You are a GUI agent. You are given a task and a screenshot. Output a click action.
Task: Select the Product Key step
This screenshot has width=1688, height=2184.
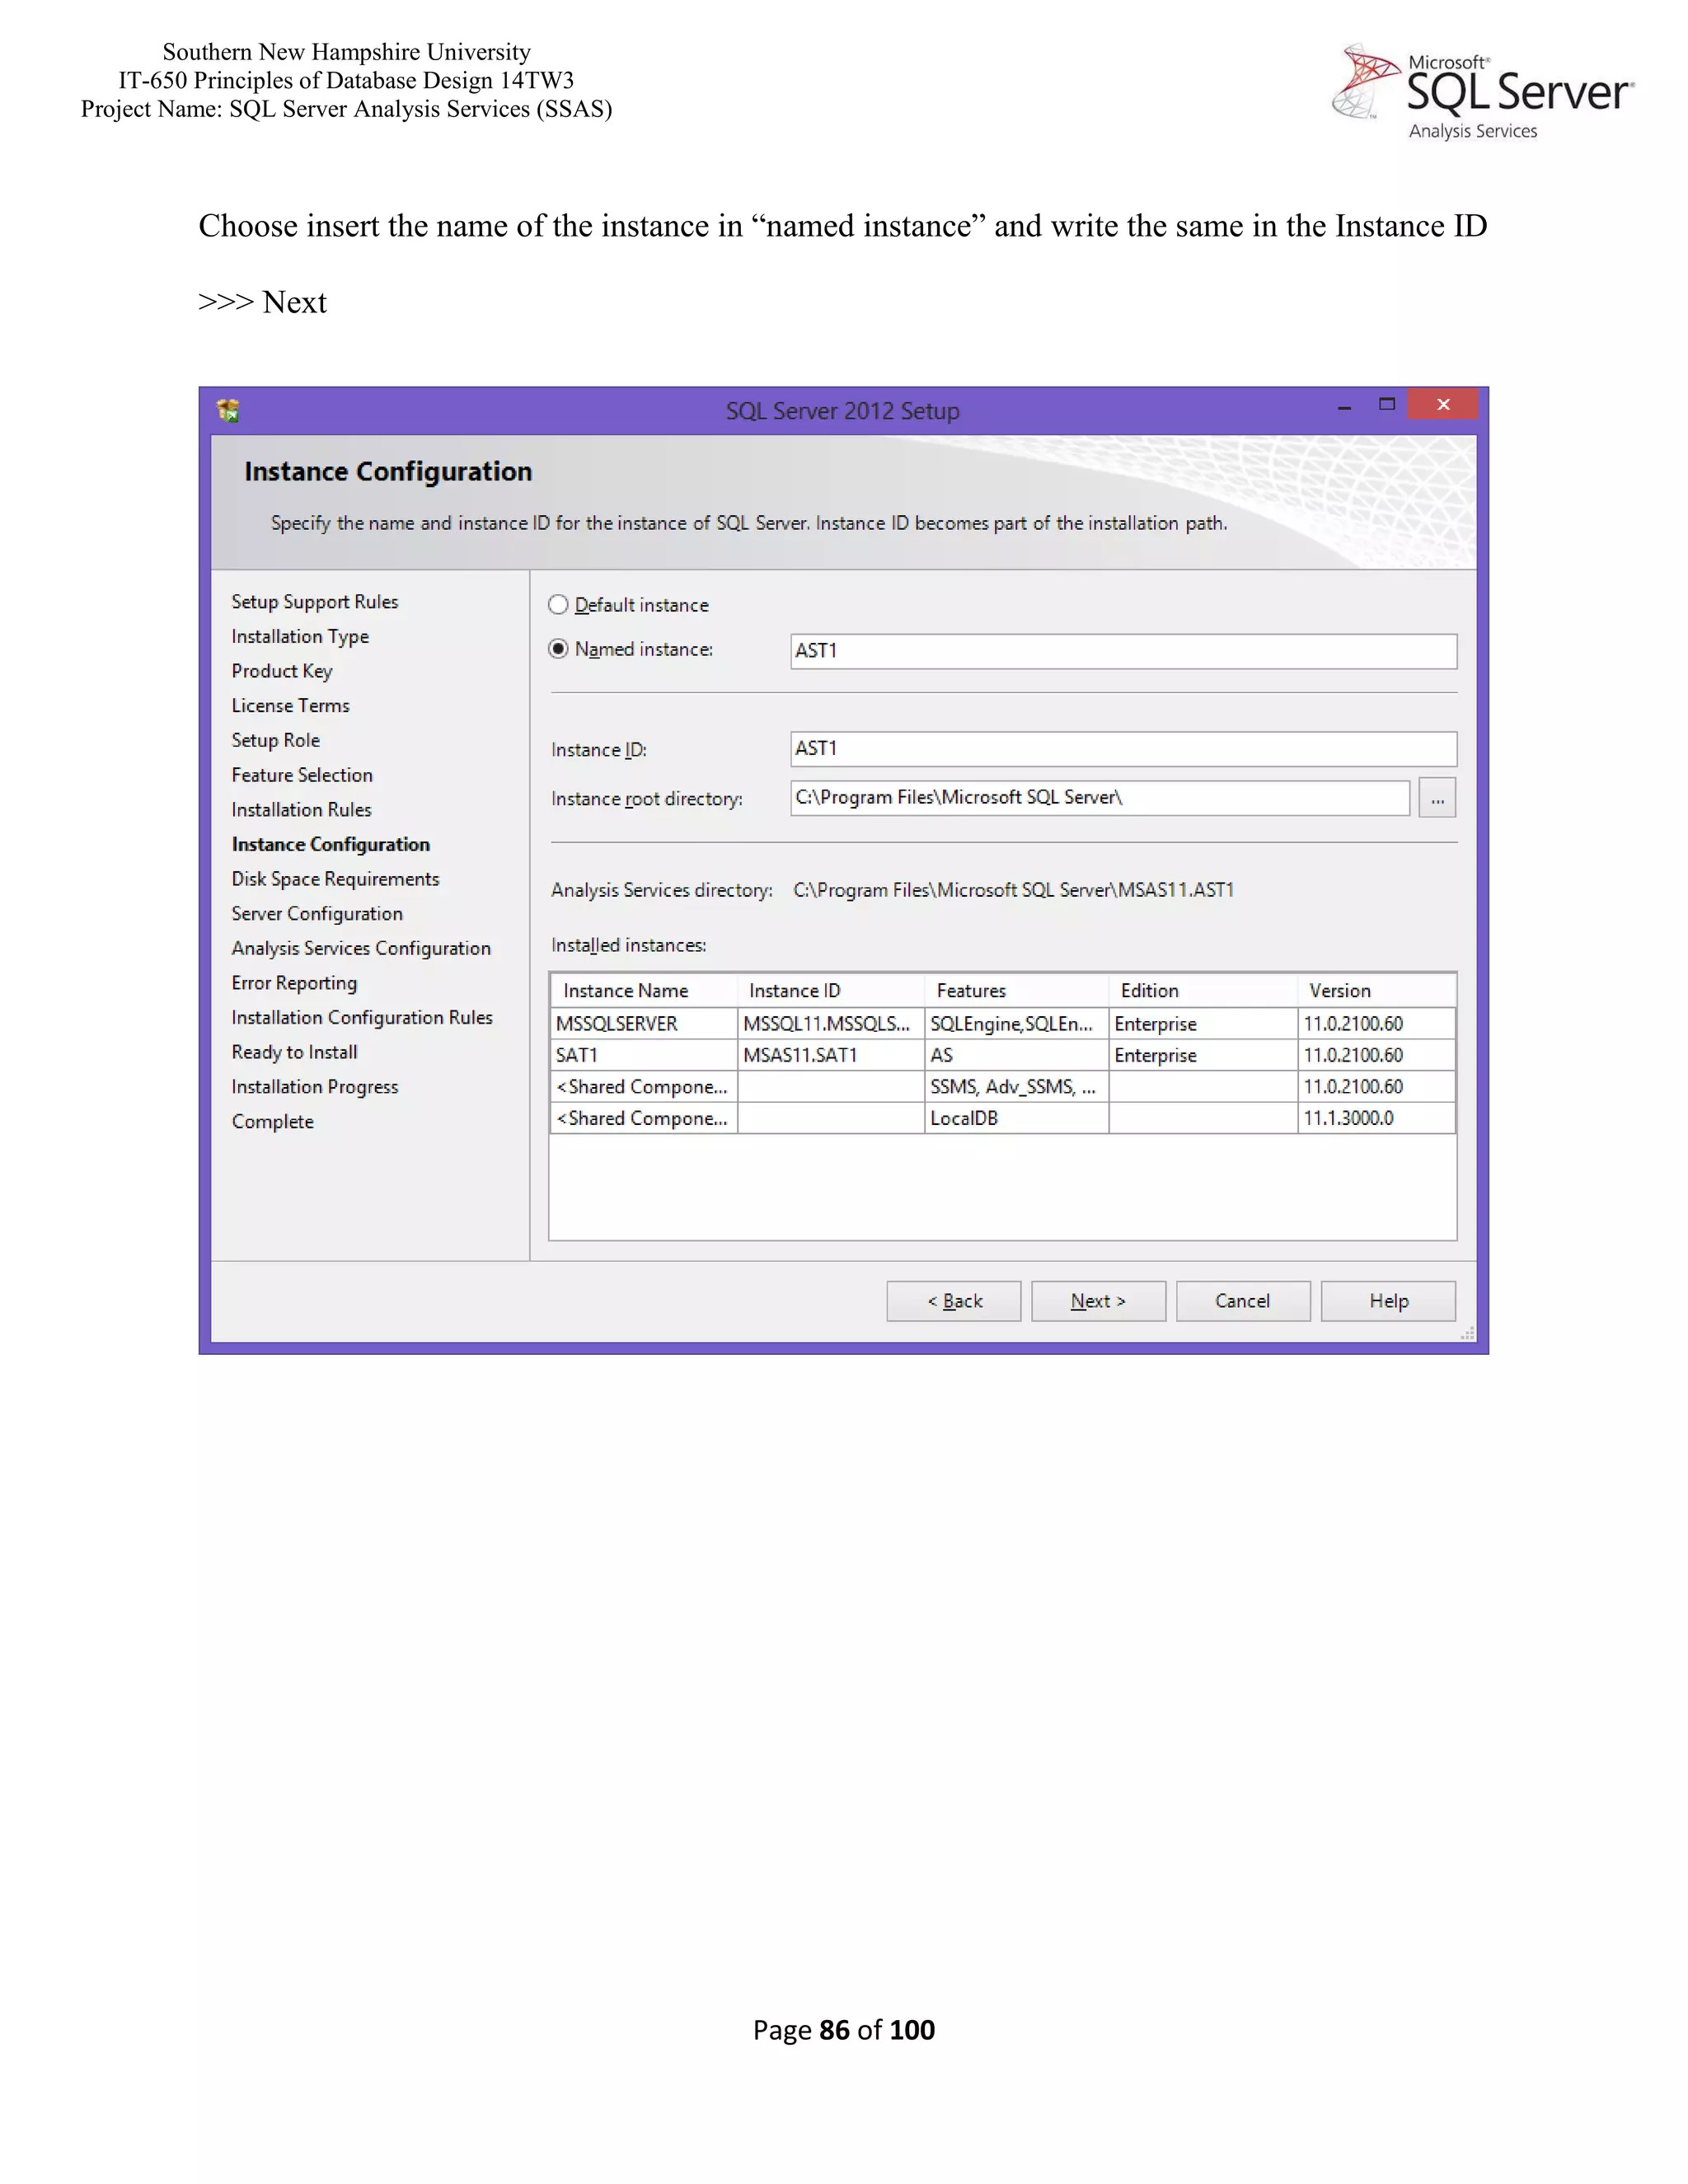[x=282, y=671]
